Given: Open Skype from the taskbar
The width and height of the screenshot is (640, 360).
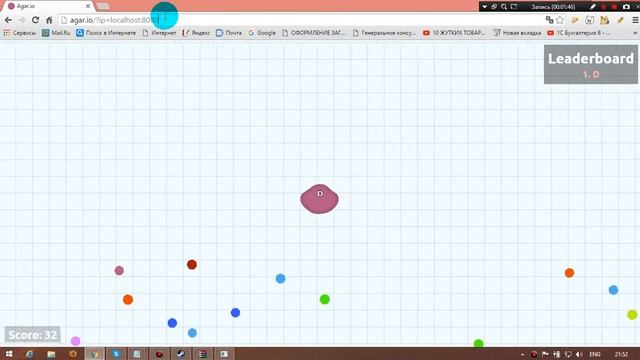Looking at the screenshot, I should [116, 354].
